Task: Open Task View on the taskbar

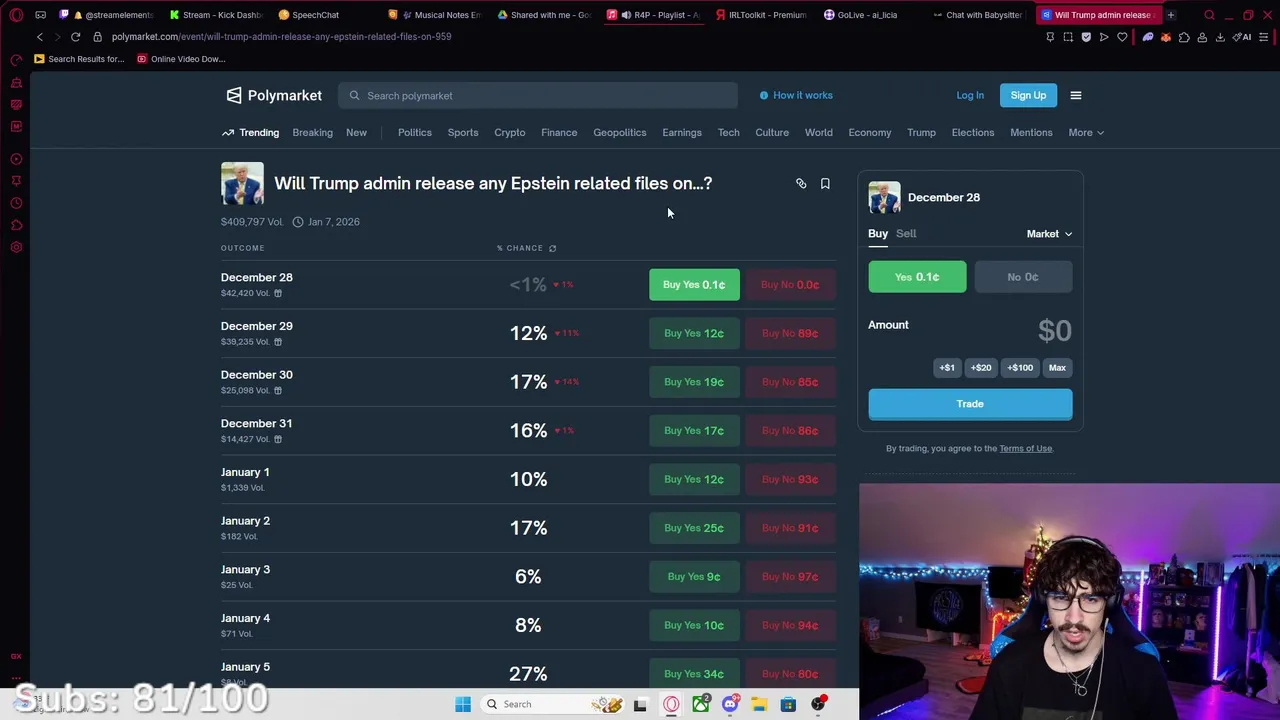Action: coord(640,704)
